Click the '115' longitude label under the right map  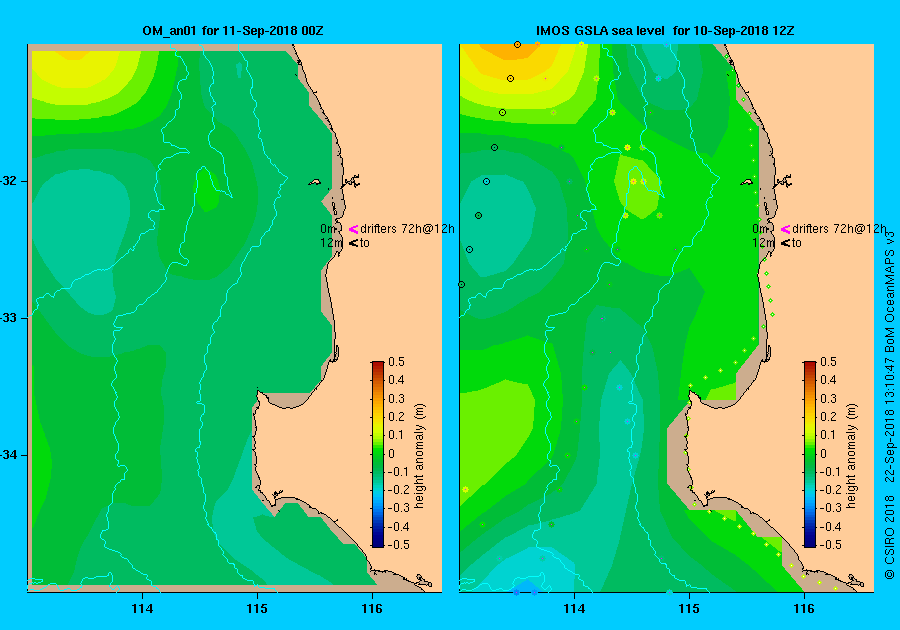[689, 609]
